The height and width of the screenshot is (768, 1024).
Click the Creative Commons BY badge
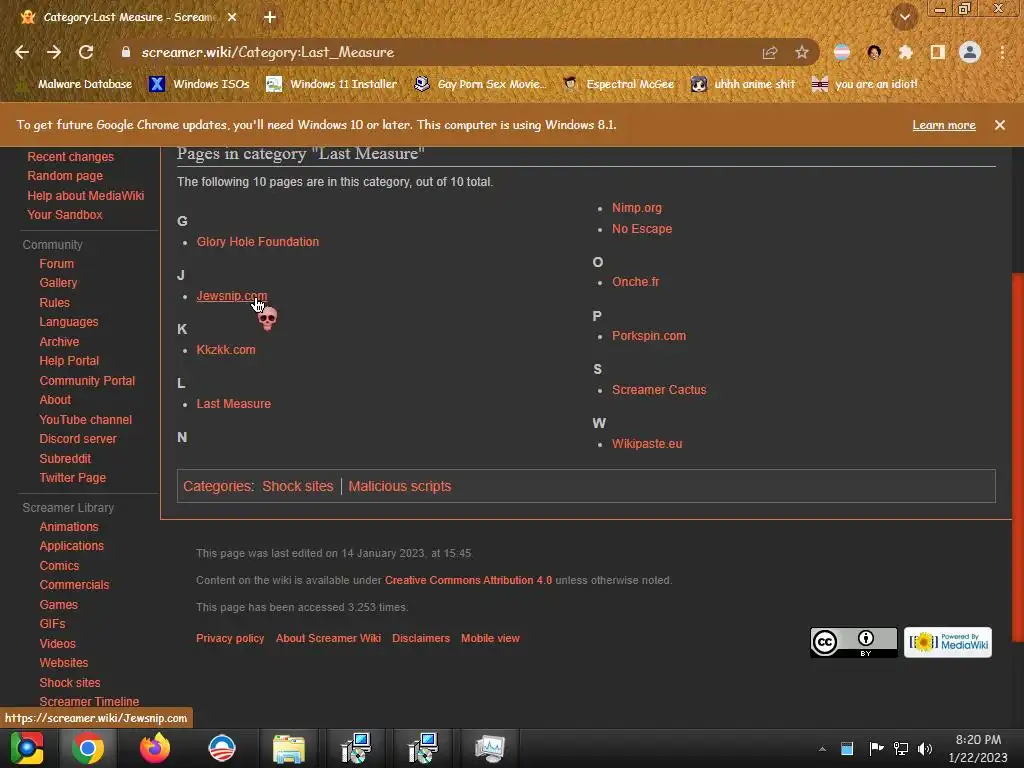854,643
